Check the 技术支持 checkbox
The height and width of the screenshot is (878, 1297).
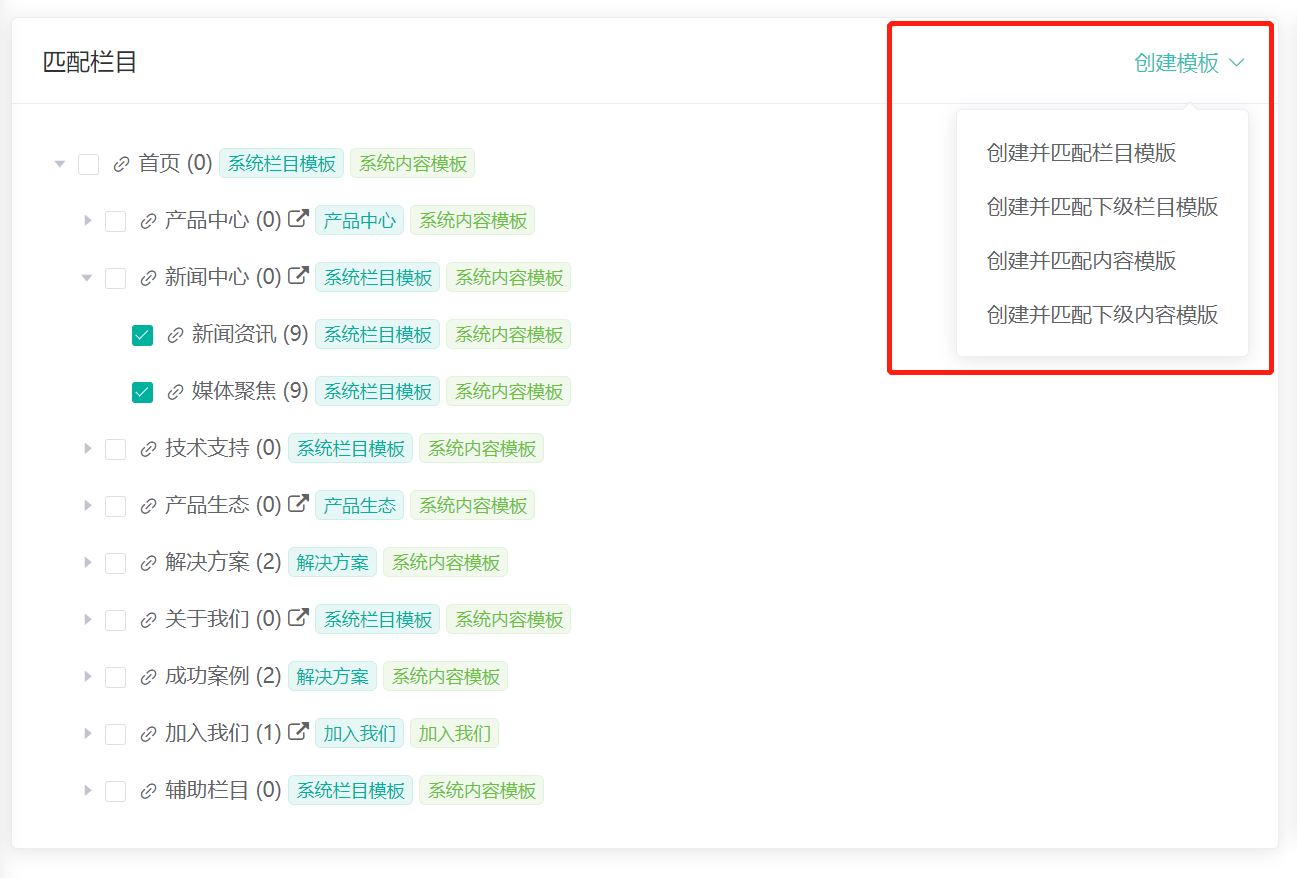point(116,449)
